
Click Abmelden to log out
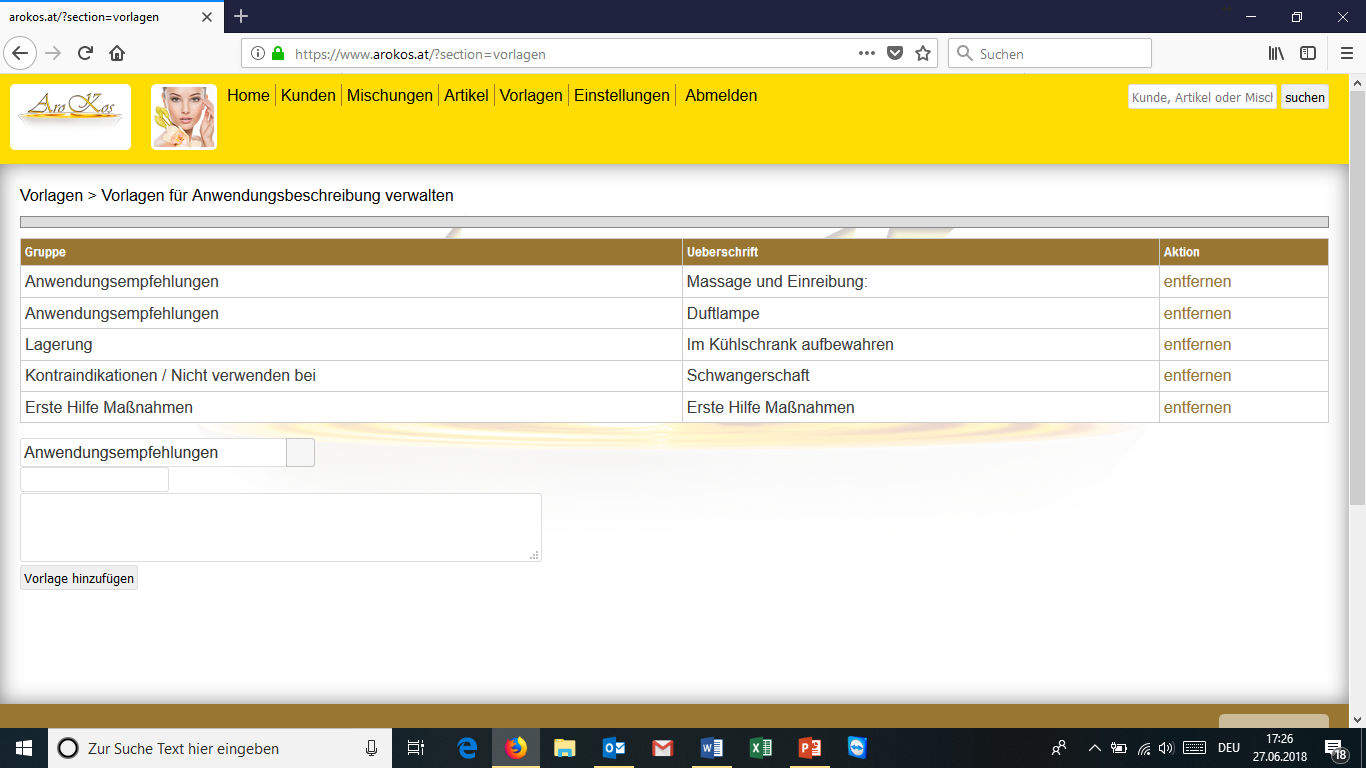[x=721, y=96]
